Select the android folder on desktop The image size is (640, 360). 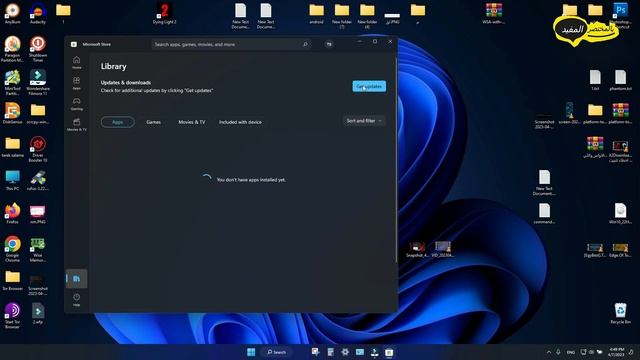pyautogui.click(x=316, y=13)
